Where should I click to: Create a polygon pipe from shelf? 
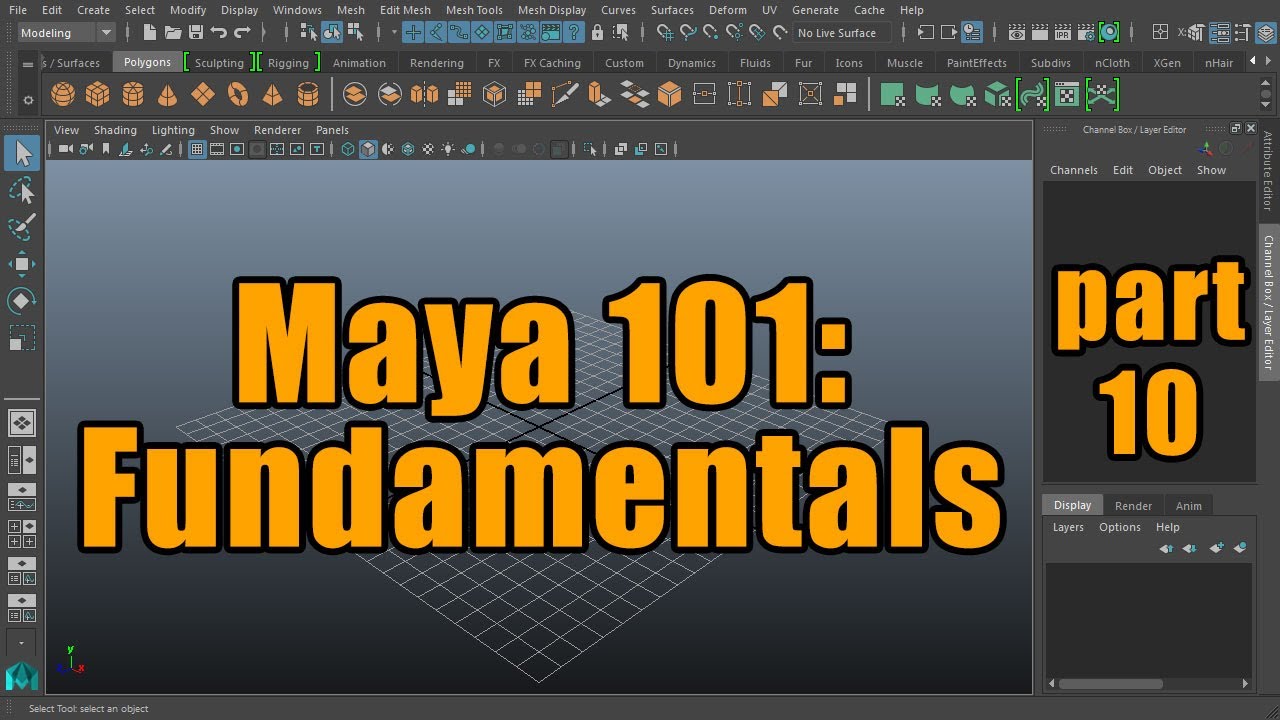coord(308,95)
